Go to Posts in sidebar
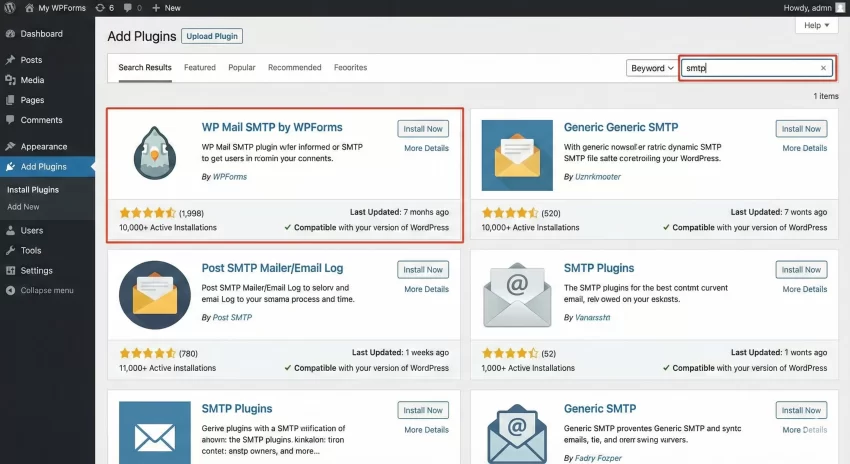Screen dimensions: 850x464 pyautogui.click(x=31, y=60)
